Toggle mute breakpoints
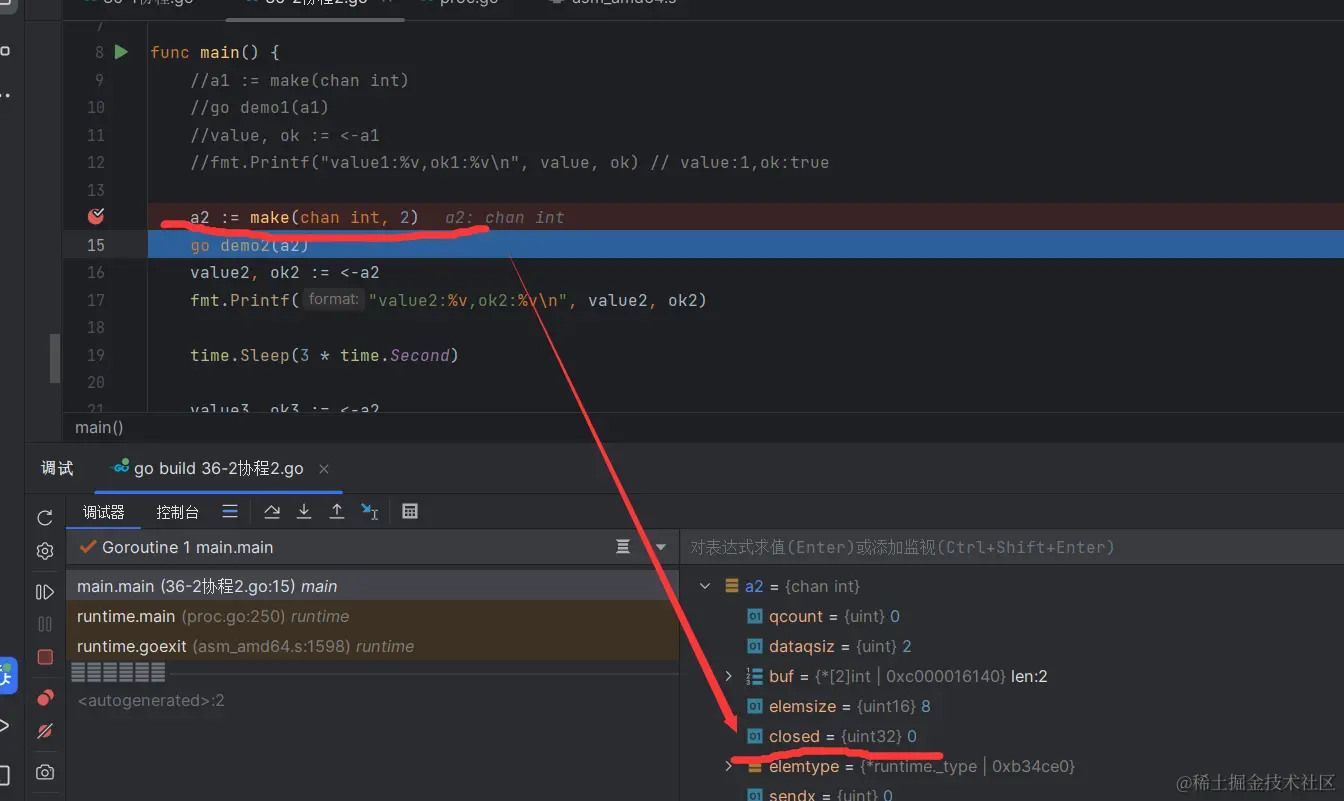 tap(45, 731)
